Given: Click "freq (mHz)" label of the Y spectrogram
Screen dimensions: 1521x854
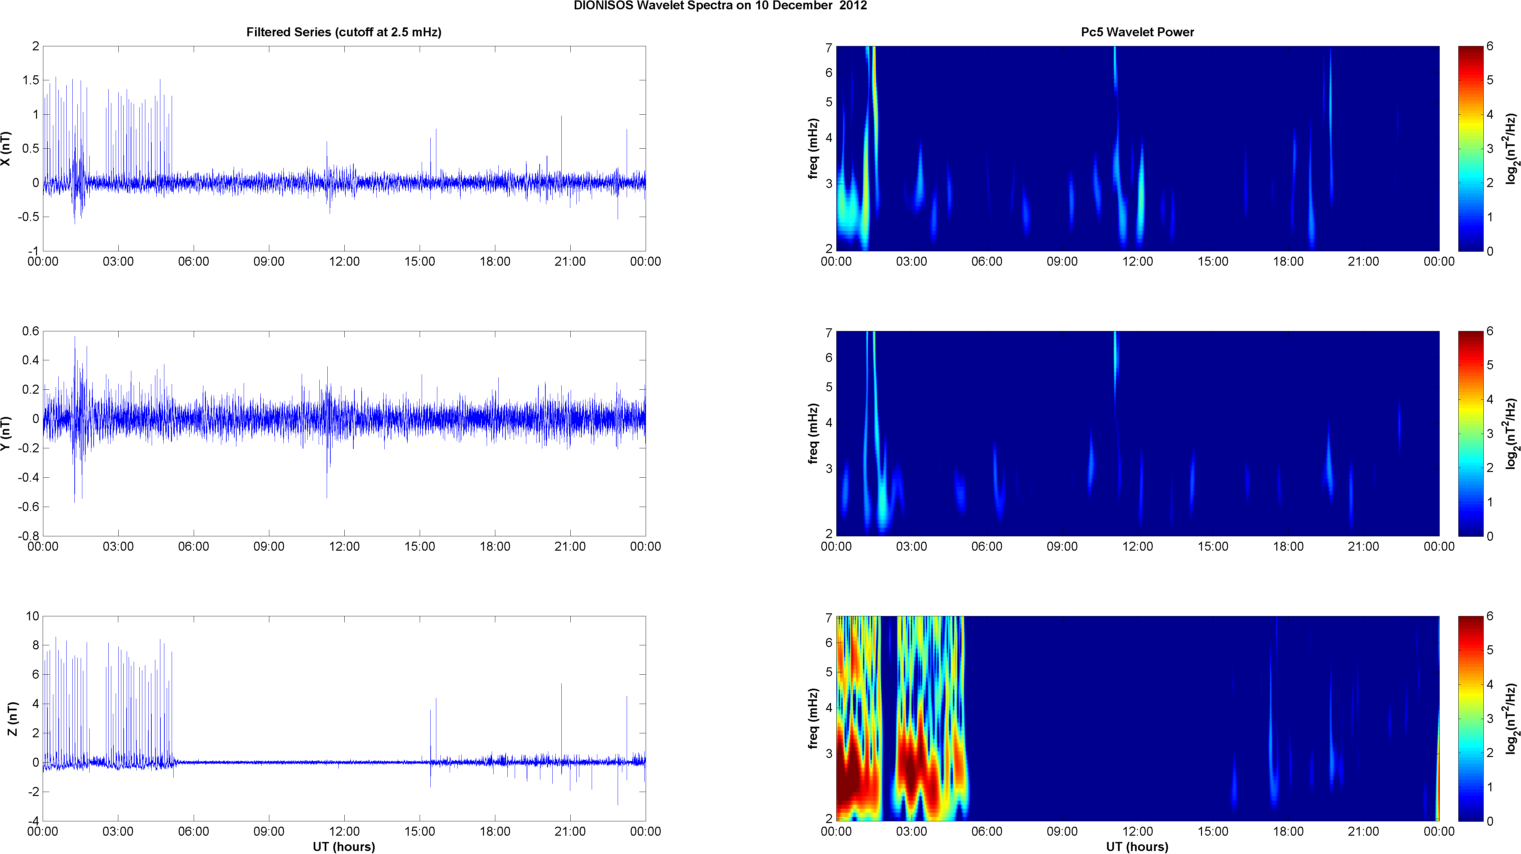Looking at the screenshot, I should [x=814, y=433].
